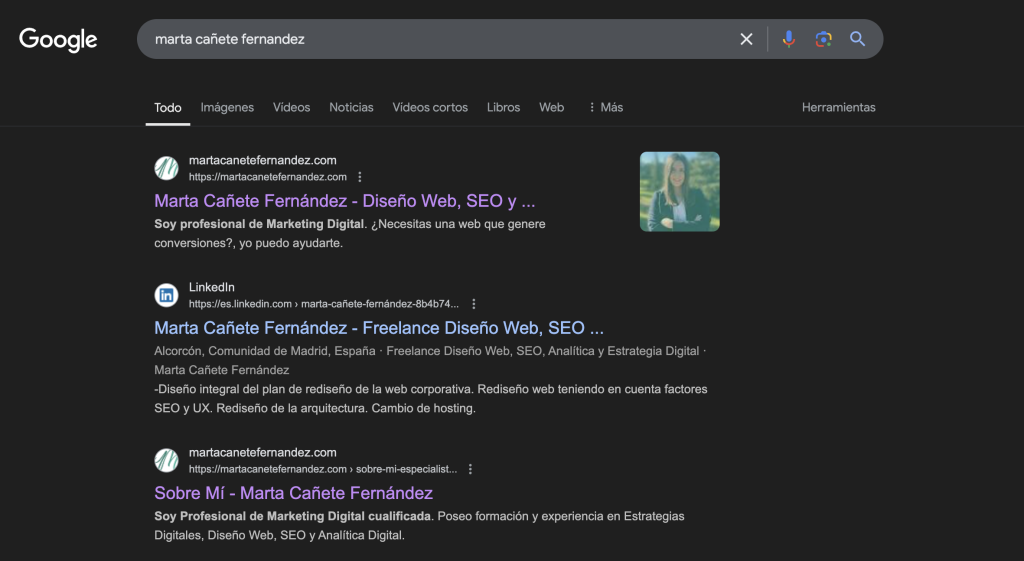The height and width of the screenshot is (561, 1024).
Task: Click the Alcorcón, Comunidad de Madrid snippet line
Action: point(430,351)
